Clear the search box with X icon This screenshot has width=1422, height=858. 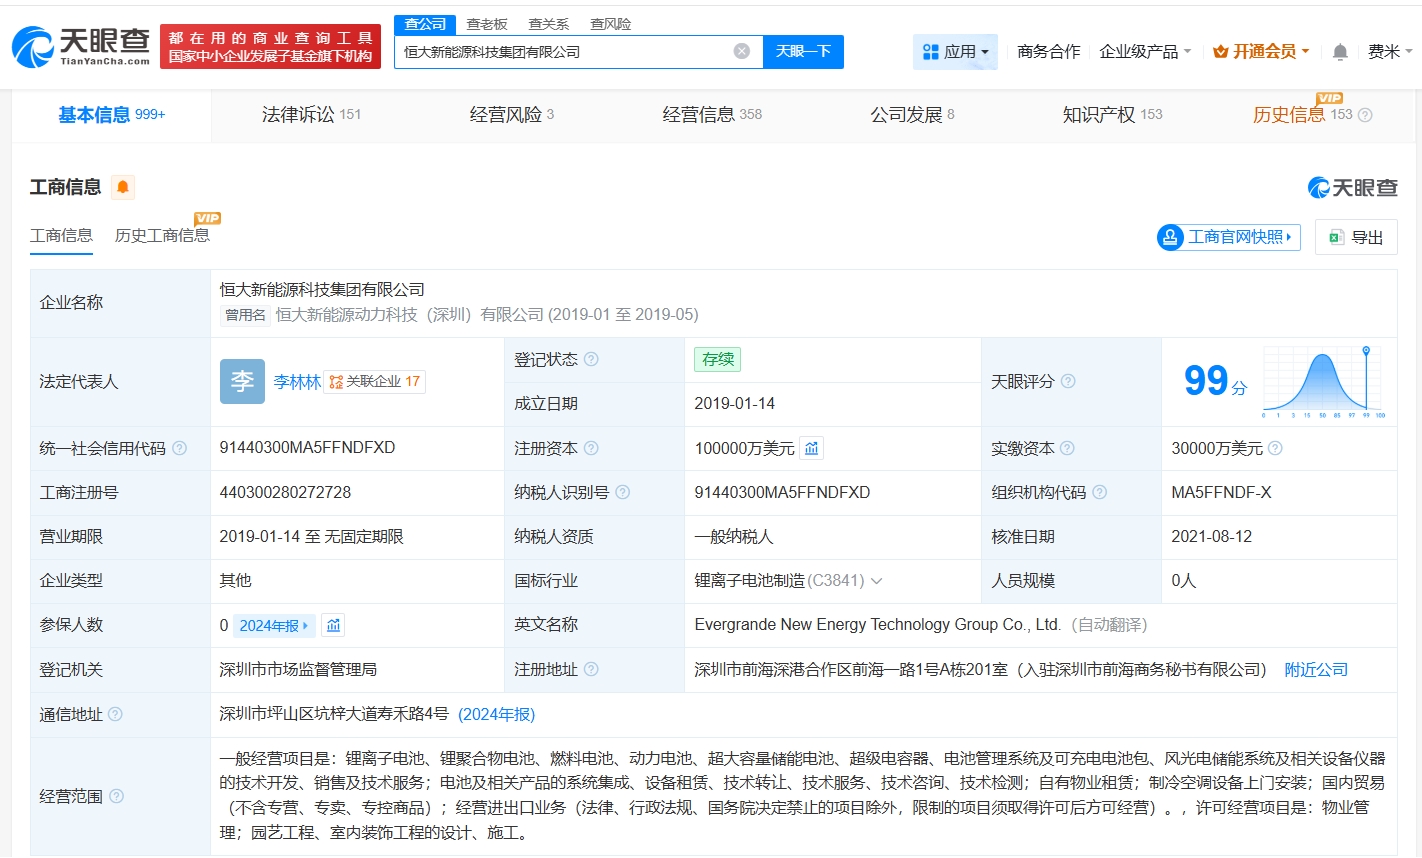point(741,51)
